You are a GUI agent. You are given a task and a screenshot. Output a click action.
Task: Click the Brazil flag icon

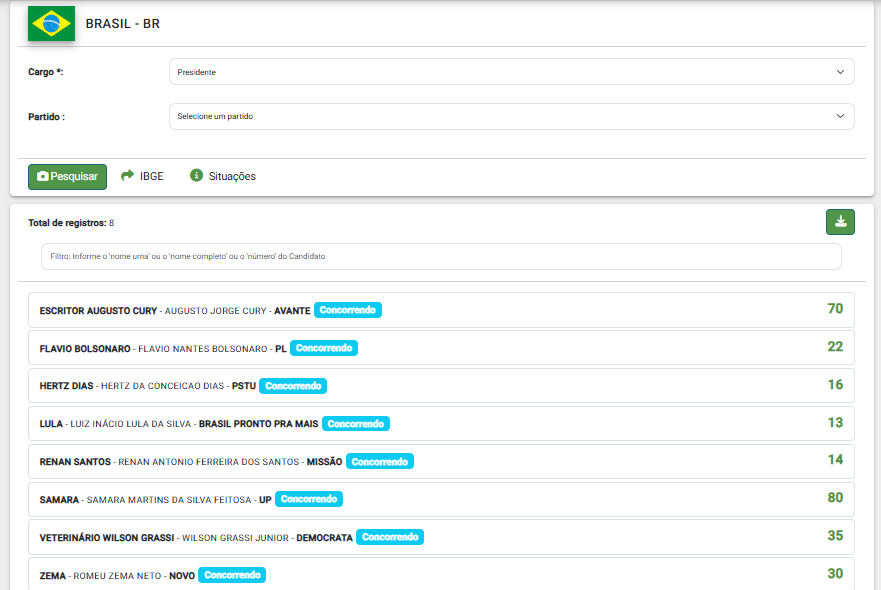tap(51, 24)
